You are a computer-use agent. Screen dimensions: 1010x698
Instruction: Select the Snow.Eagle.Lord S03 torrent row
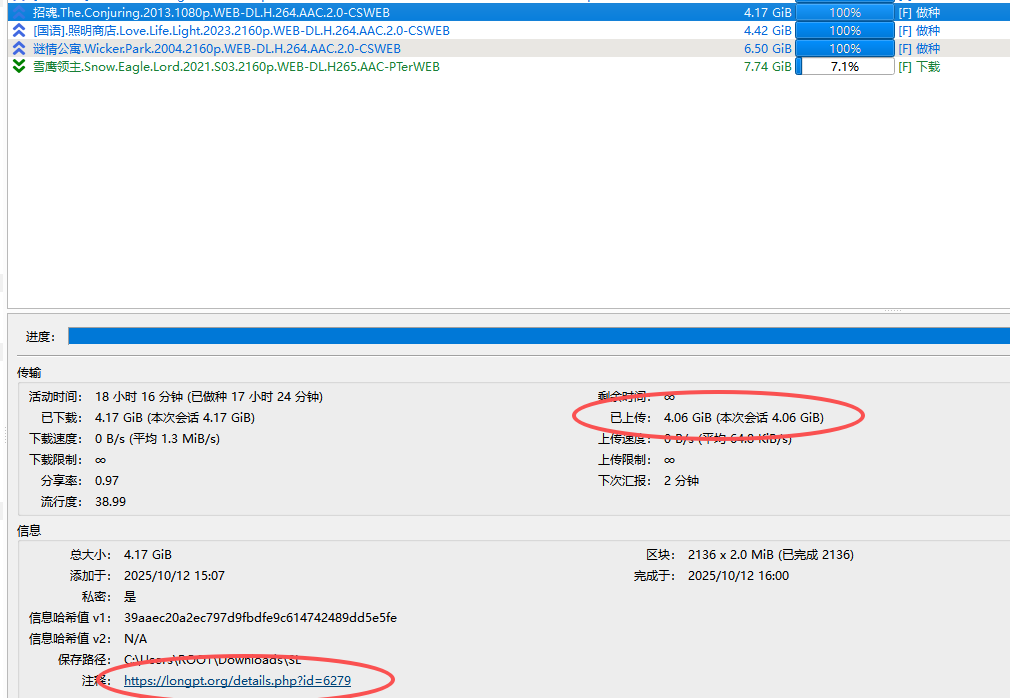[x=236, y=67]
